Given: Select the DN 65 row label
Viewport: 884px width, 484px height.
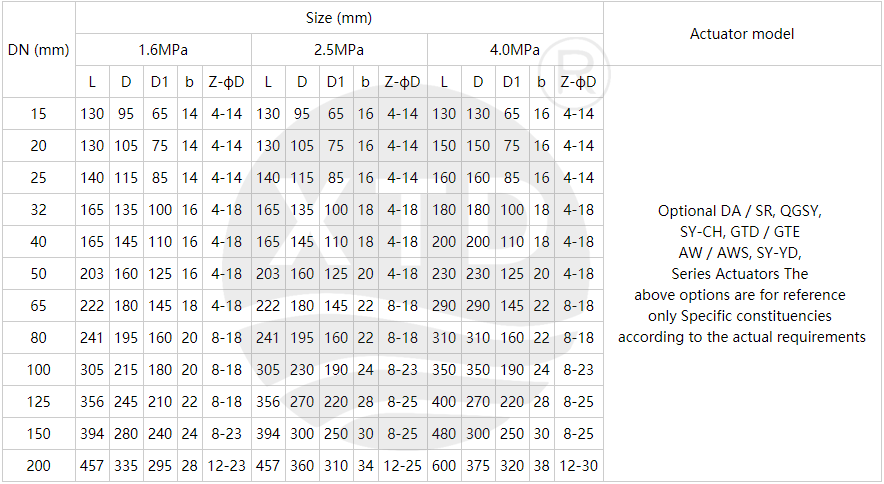Looking at the screenshot, I should (38, 306).
